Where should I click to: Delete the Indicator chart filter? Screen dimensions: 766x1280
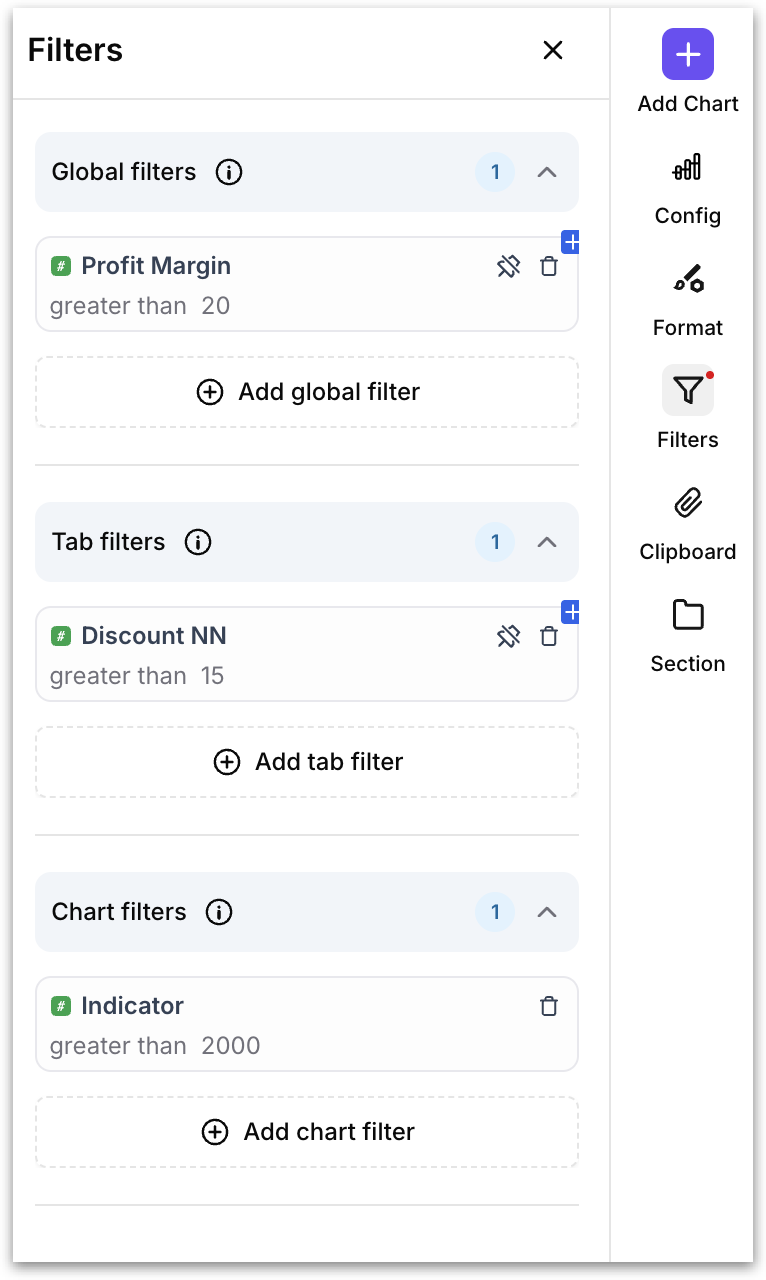(x=549, y=1006)
